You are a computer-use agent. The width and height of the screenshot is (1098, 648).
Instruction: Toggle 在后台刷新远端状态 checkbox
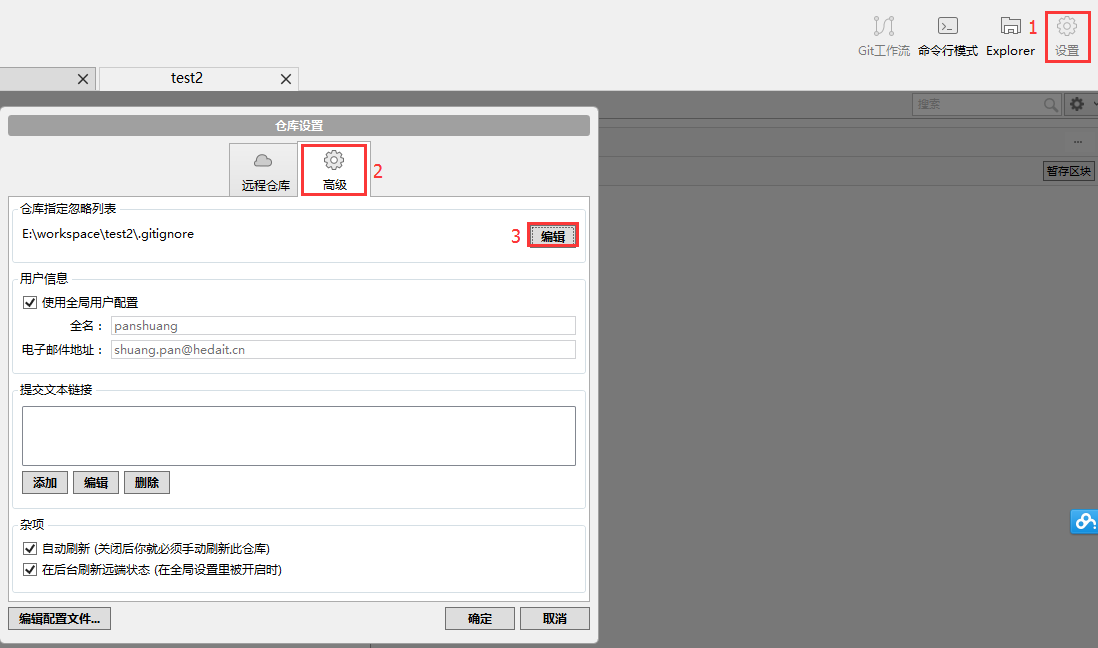pos(29,570)
